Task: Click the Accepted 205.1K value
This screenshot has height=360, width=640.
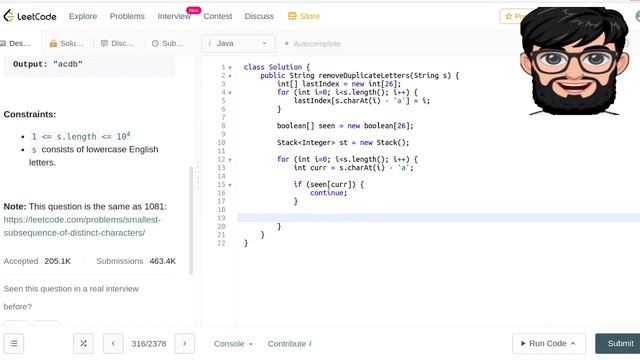Action: click(x=58, y=261)
